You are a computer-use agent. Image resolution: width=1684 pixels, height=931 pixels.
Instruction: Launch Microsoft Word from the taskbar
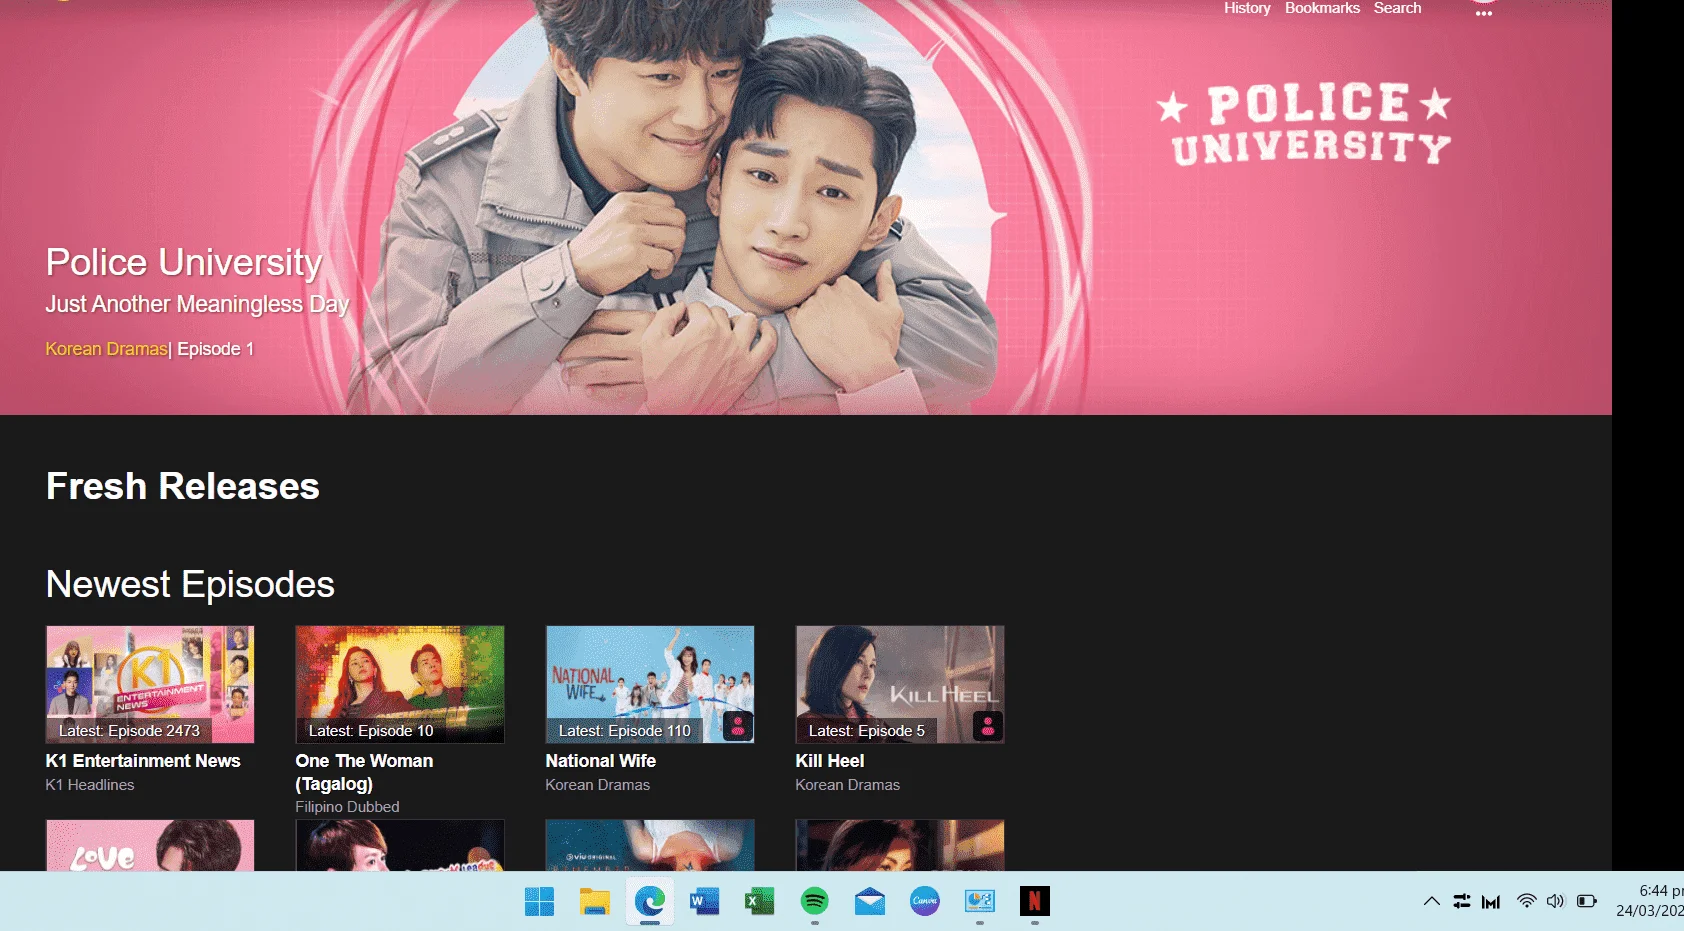click(705, 902)
